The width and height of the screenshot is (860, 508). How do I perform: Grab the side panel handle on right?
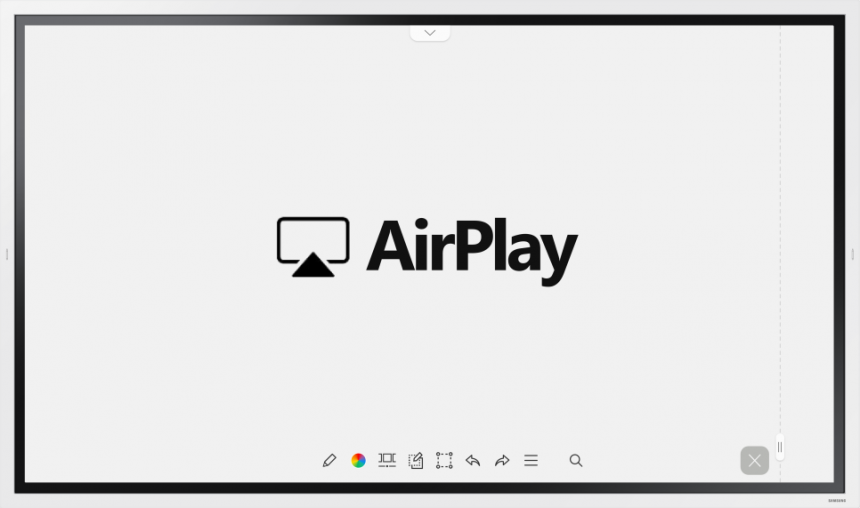pyautogui.click(x=780, y=447)
